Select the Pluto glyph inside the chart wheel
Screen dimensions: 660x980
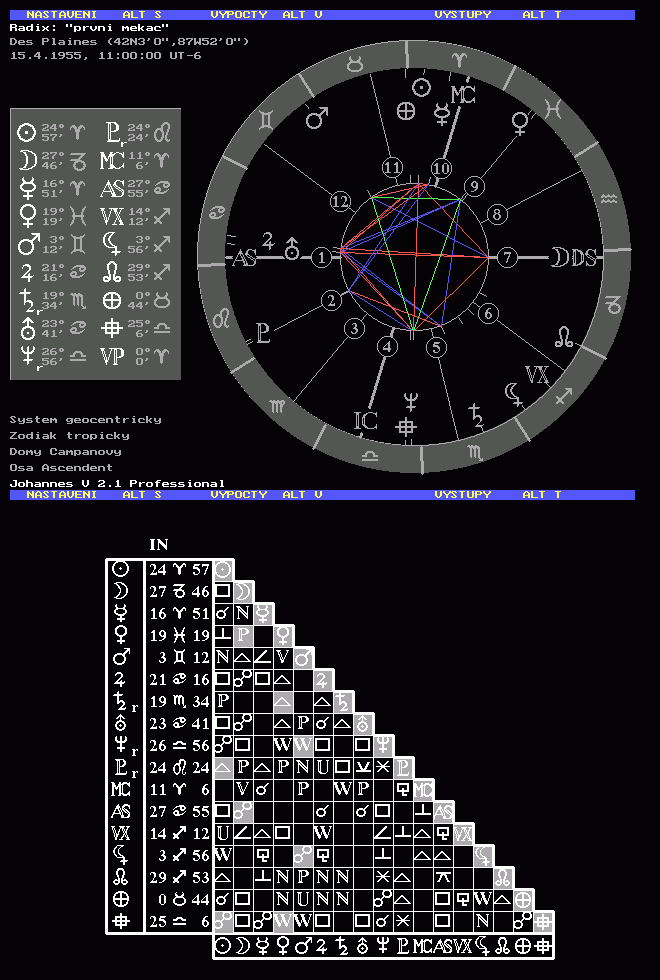tap(263, 331)
